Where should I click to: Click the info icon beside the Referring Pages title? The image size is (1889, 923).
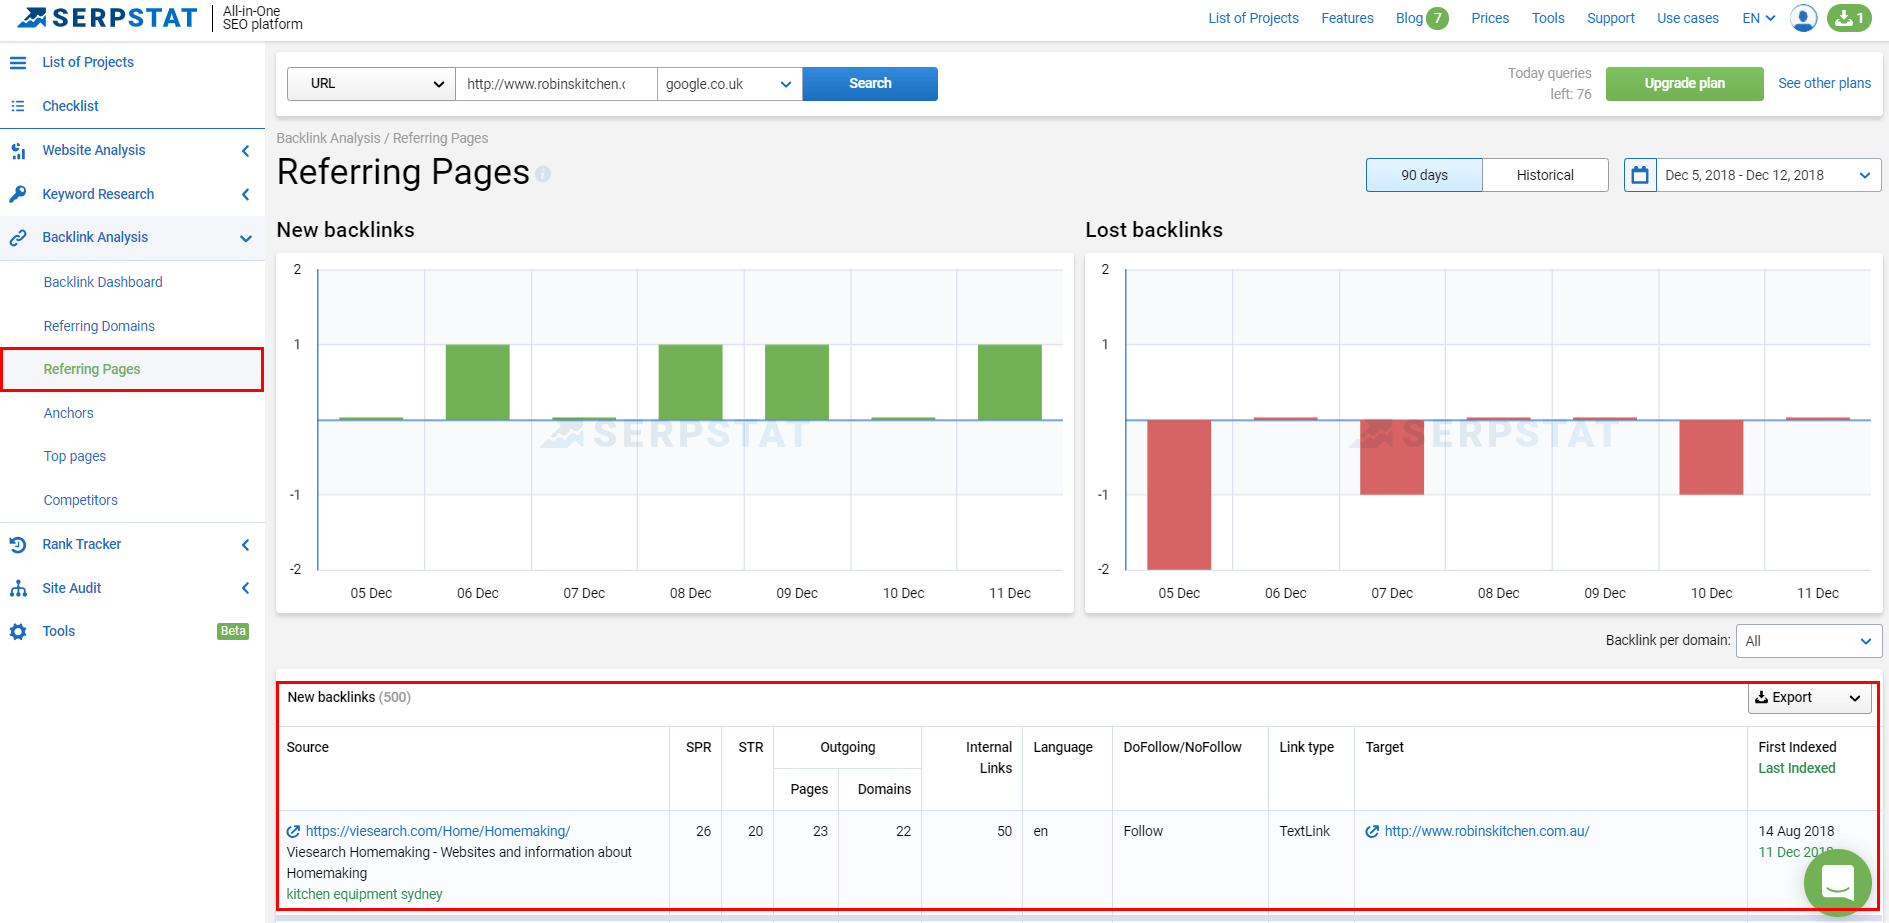[543, 174]
